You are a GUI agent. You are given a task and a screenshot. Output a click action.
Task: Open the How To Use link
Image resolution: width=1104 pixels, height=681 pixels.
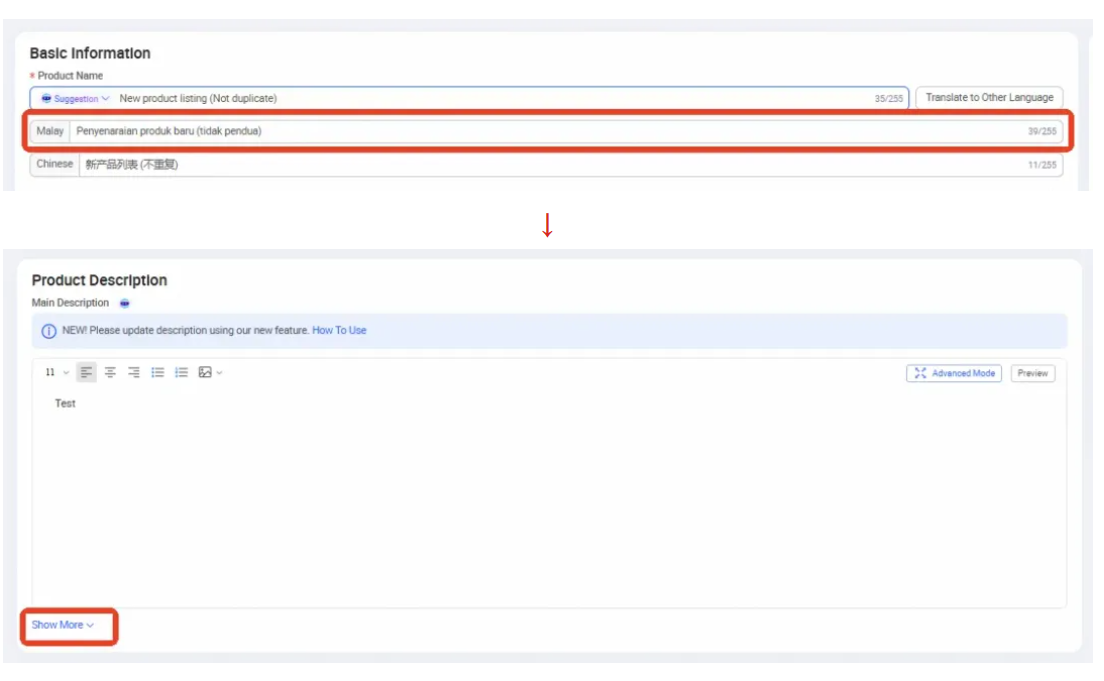click(x=339, y=330)
